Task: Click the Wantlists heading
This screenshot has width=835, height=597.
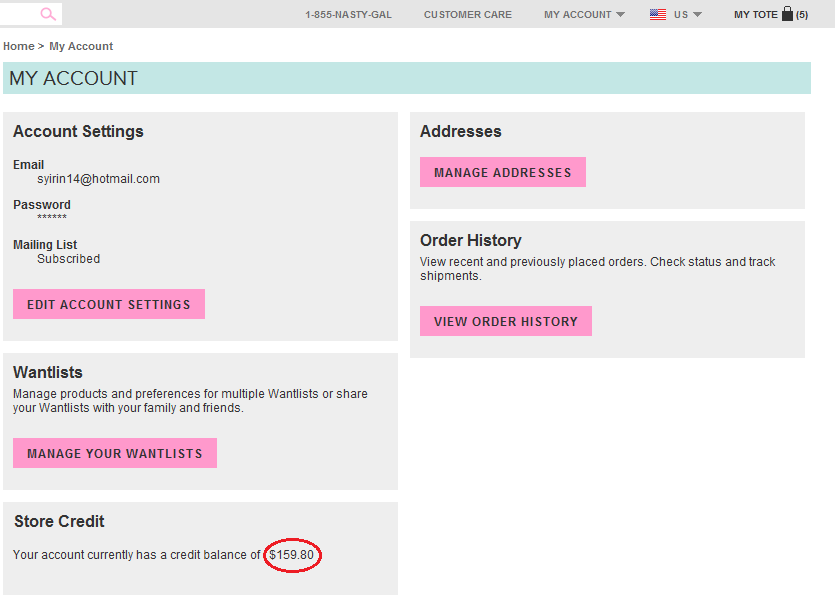Action: (47, 372)
